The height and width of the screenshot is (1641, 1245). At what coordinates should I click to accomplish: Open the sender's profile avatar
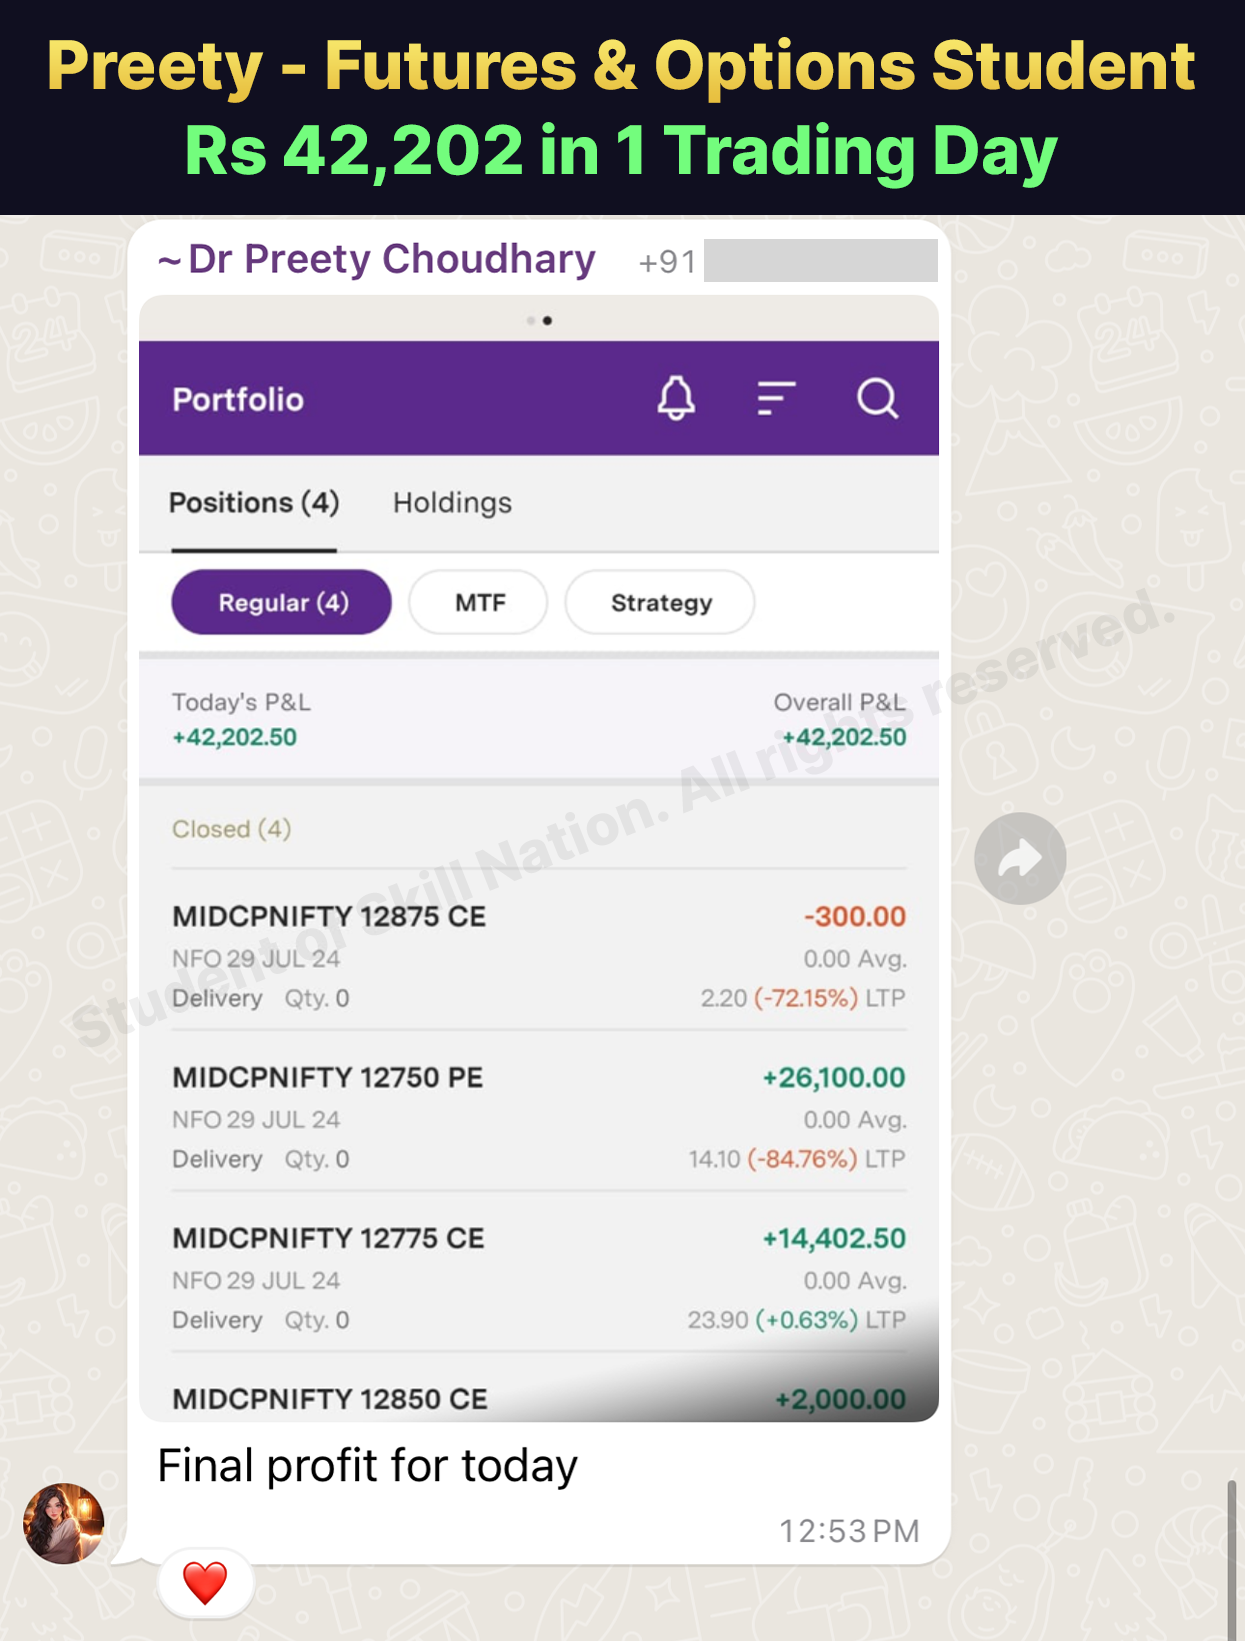tap(64, 1523)
